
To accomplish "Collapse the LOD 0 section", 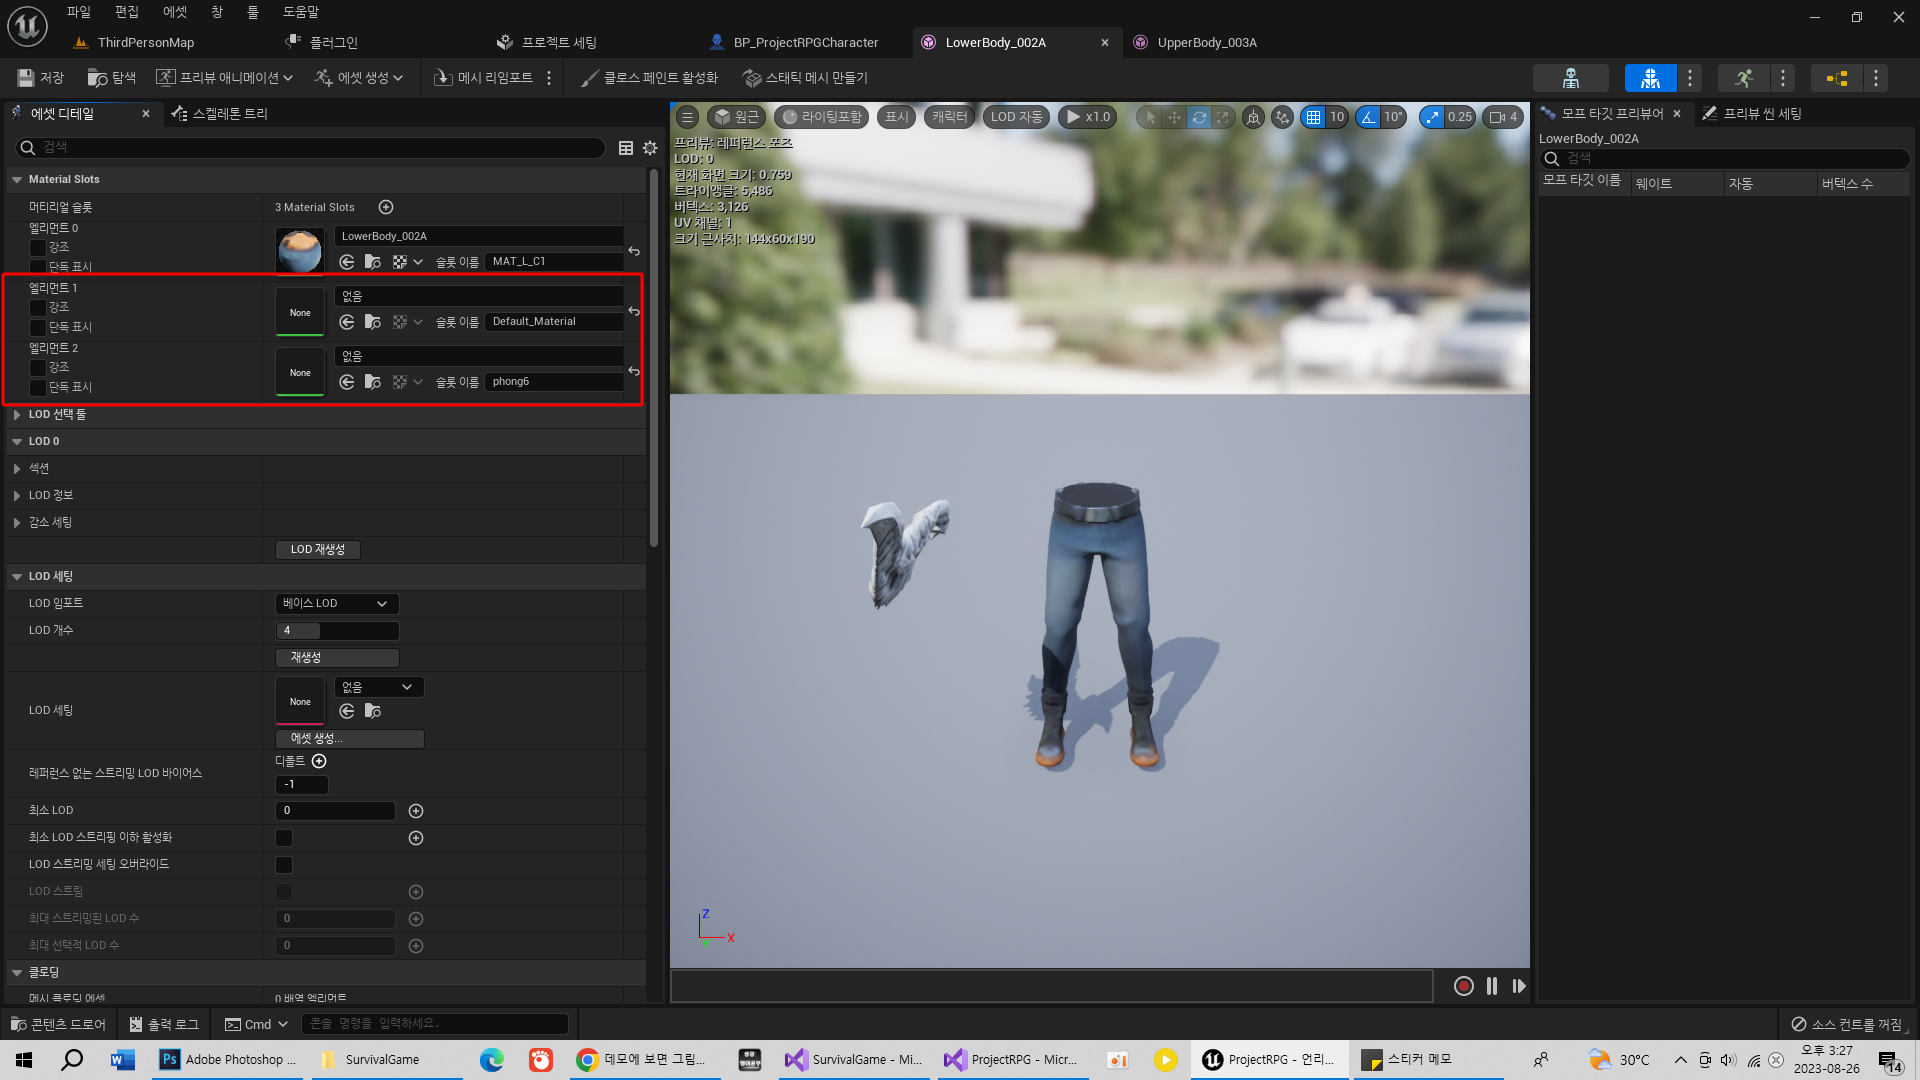I will [17, 441].
